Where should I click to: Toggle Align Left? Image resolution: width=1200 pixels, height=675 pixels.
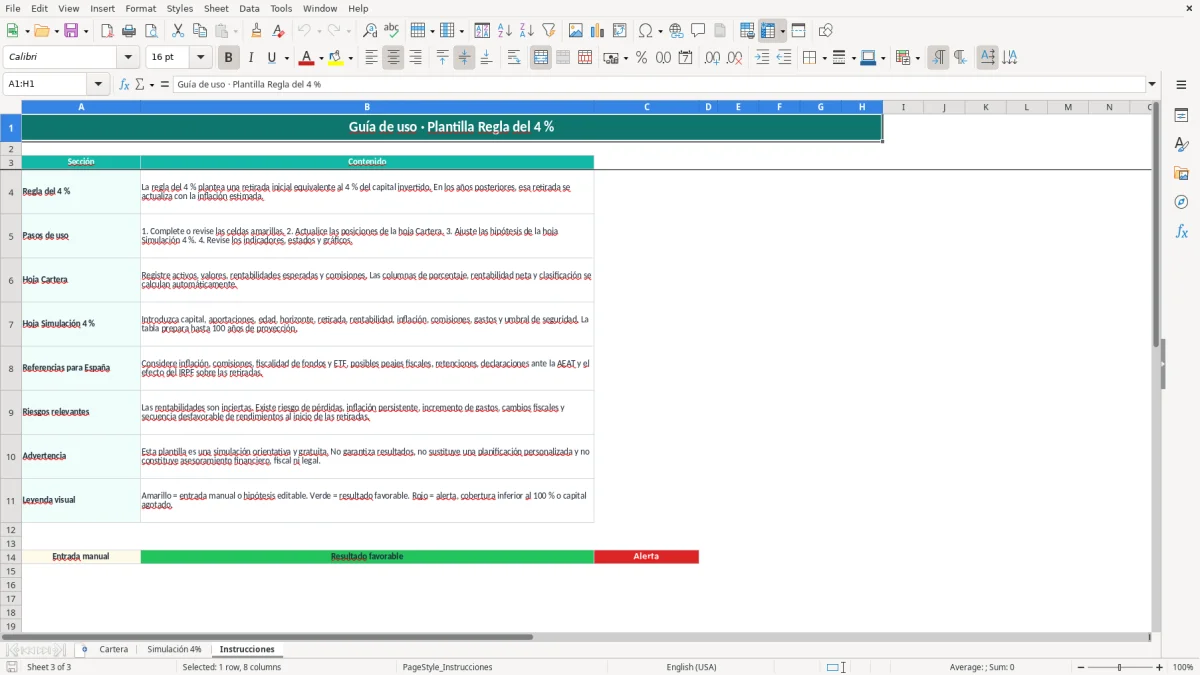tap(371, 58)
